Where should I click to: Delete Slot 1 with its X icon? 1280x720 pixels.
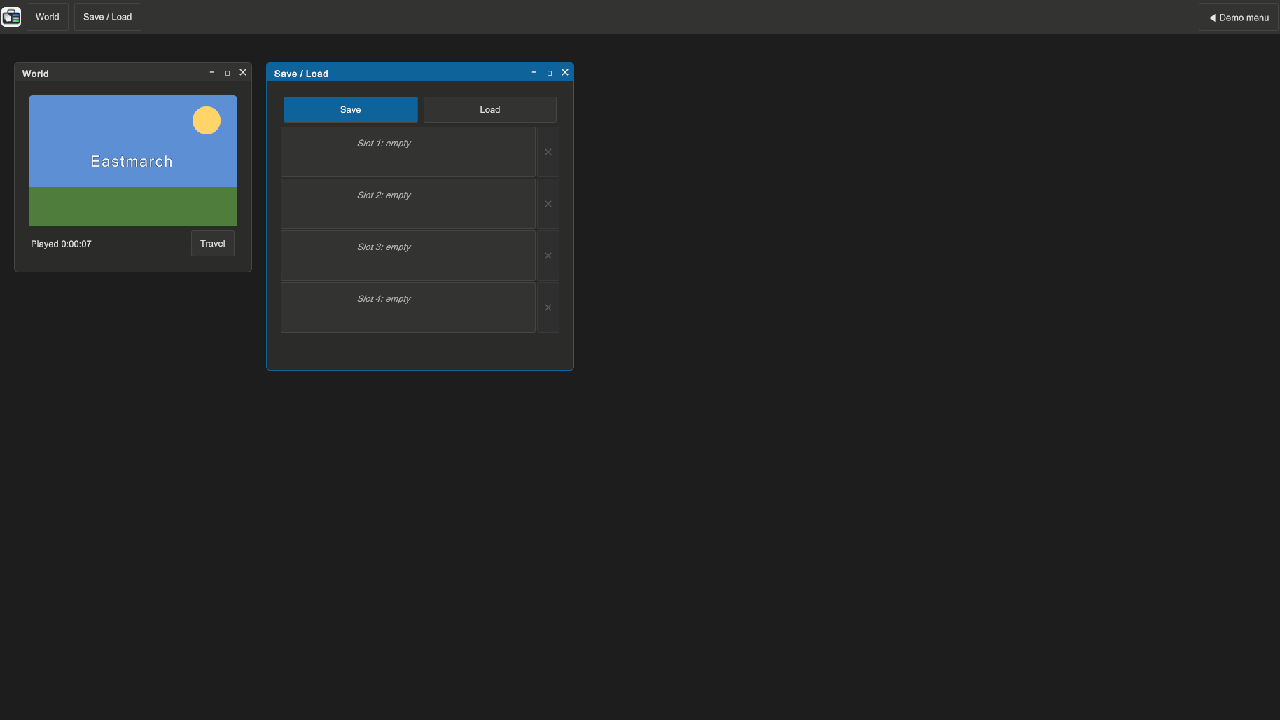548,152
